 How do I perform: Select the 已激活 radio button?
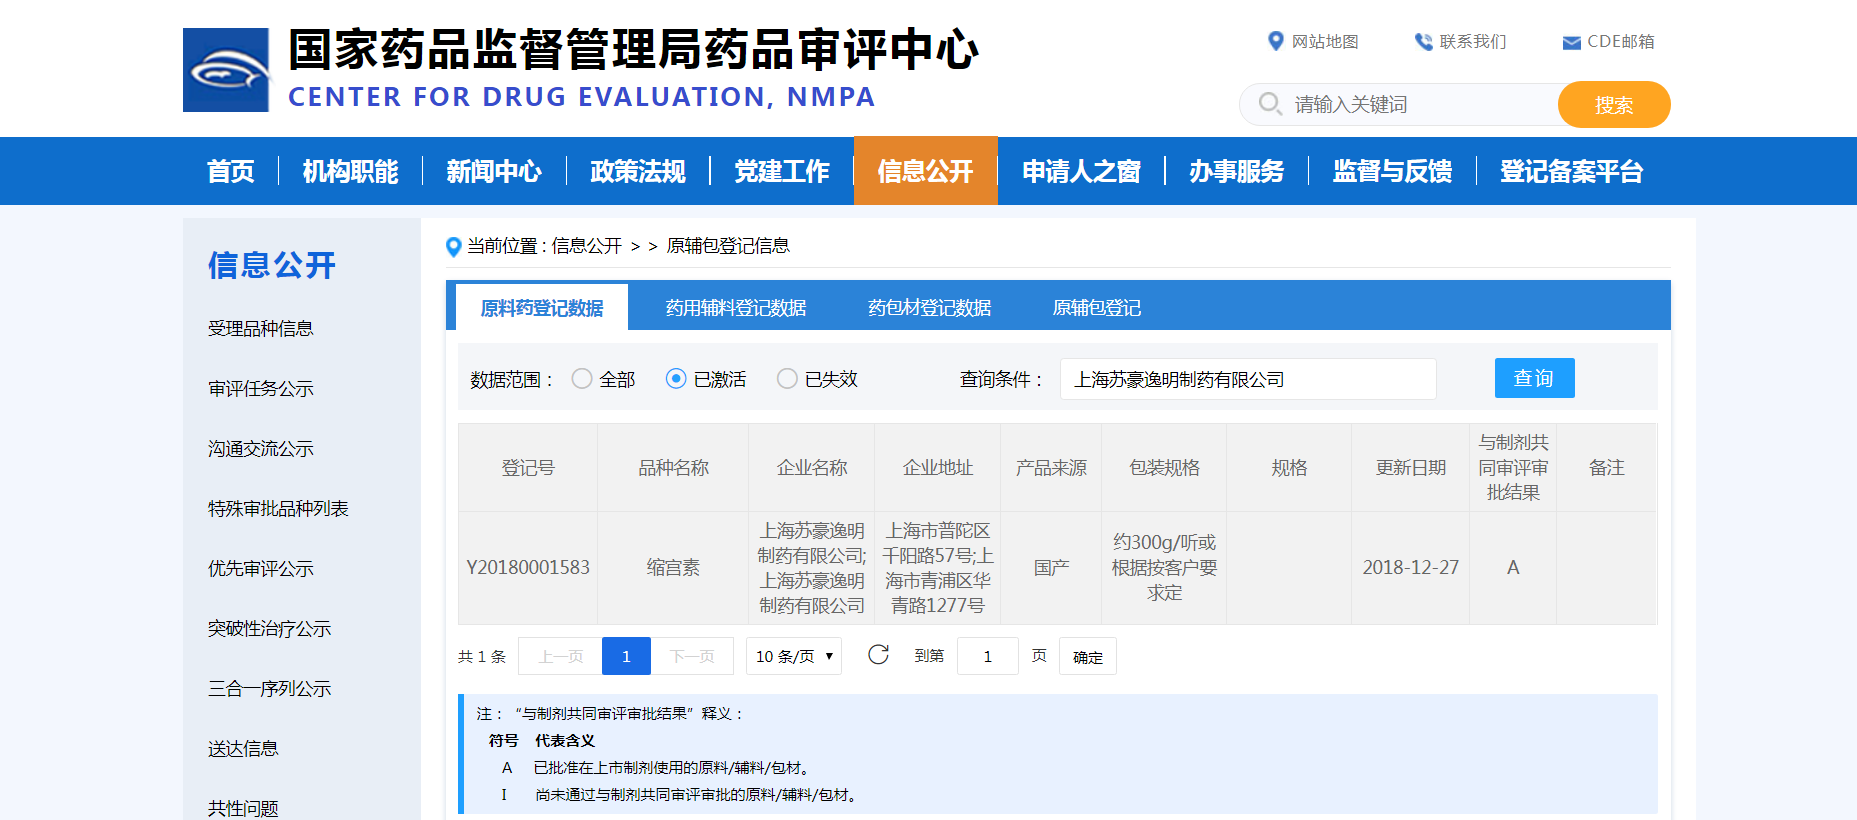(x=676, y=379)
